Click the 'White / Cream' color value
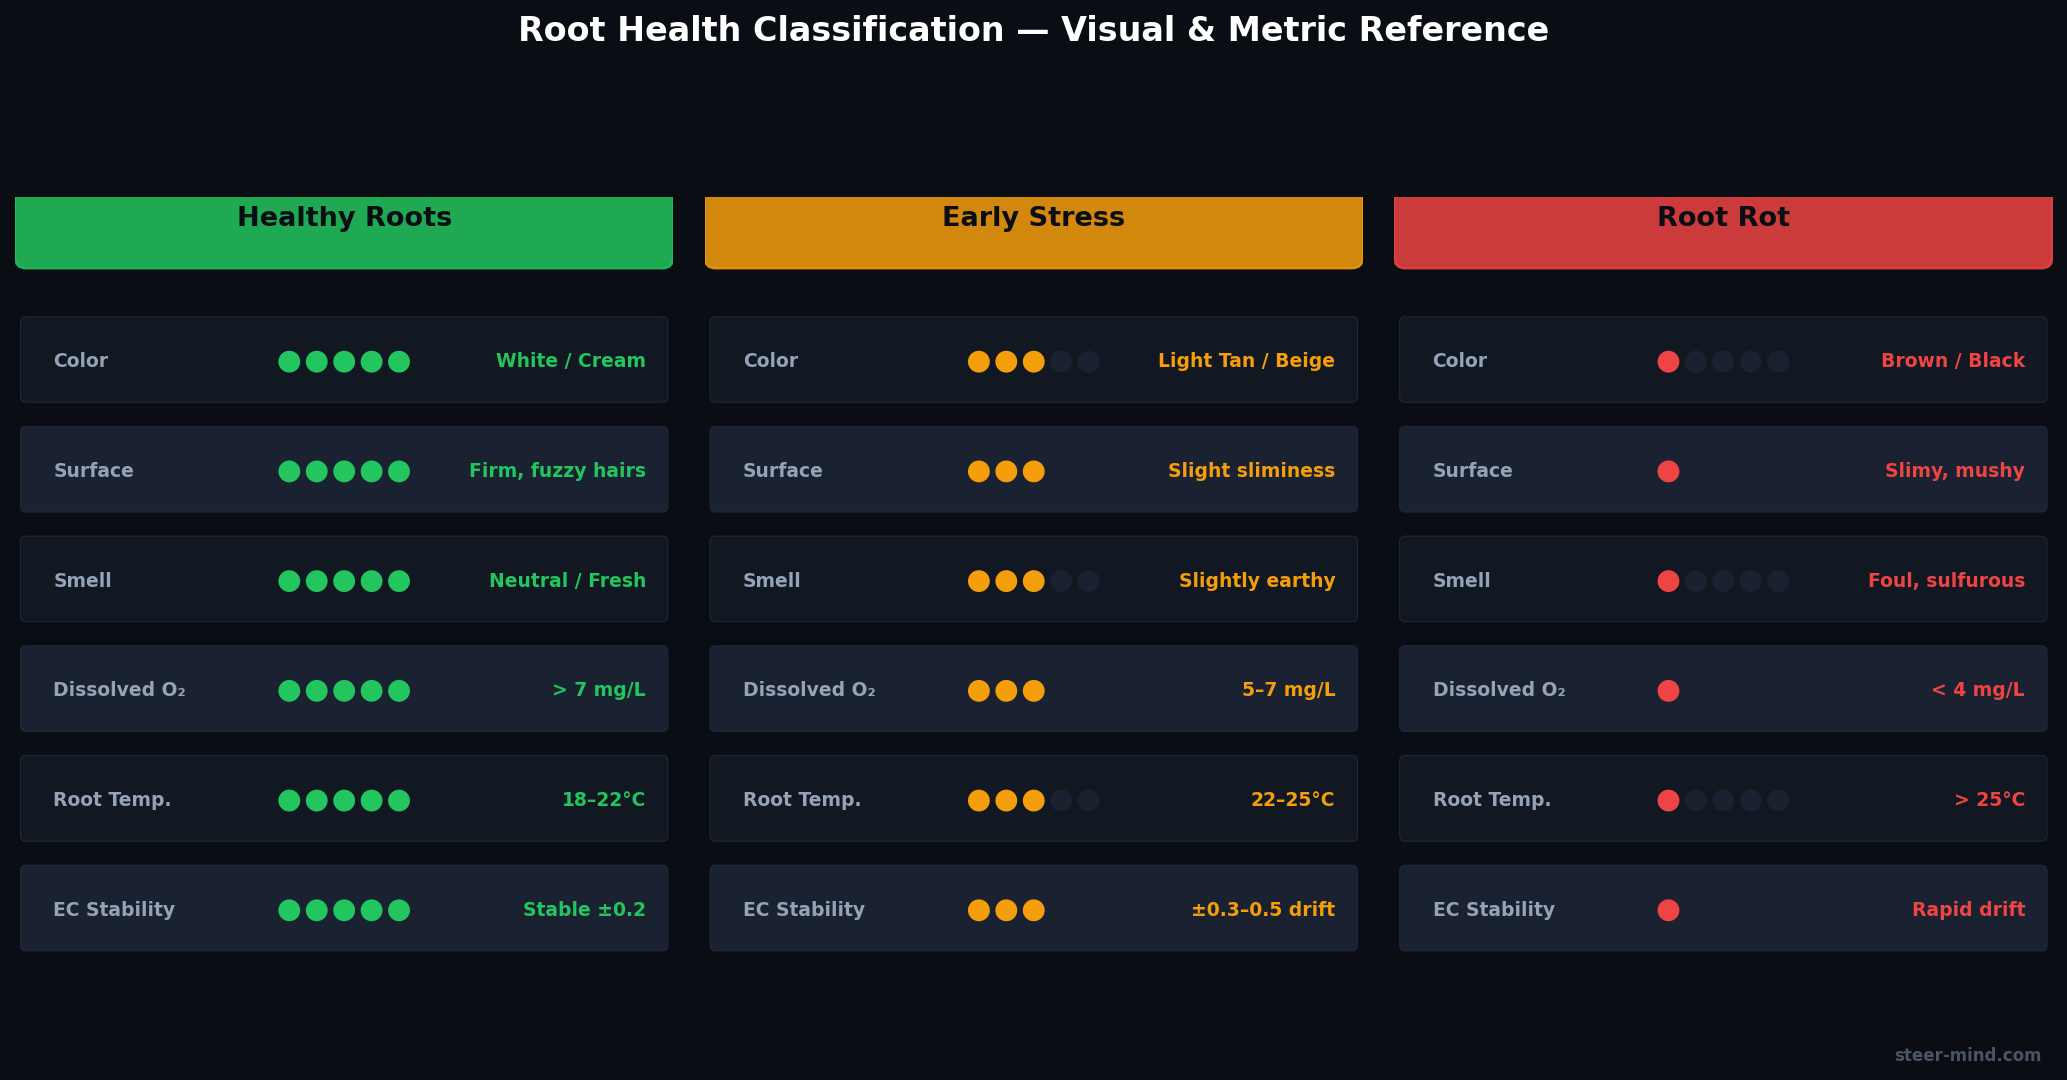2067x1080 pixels. (570, 361)
